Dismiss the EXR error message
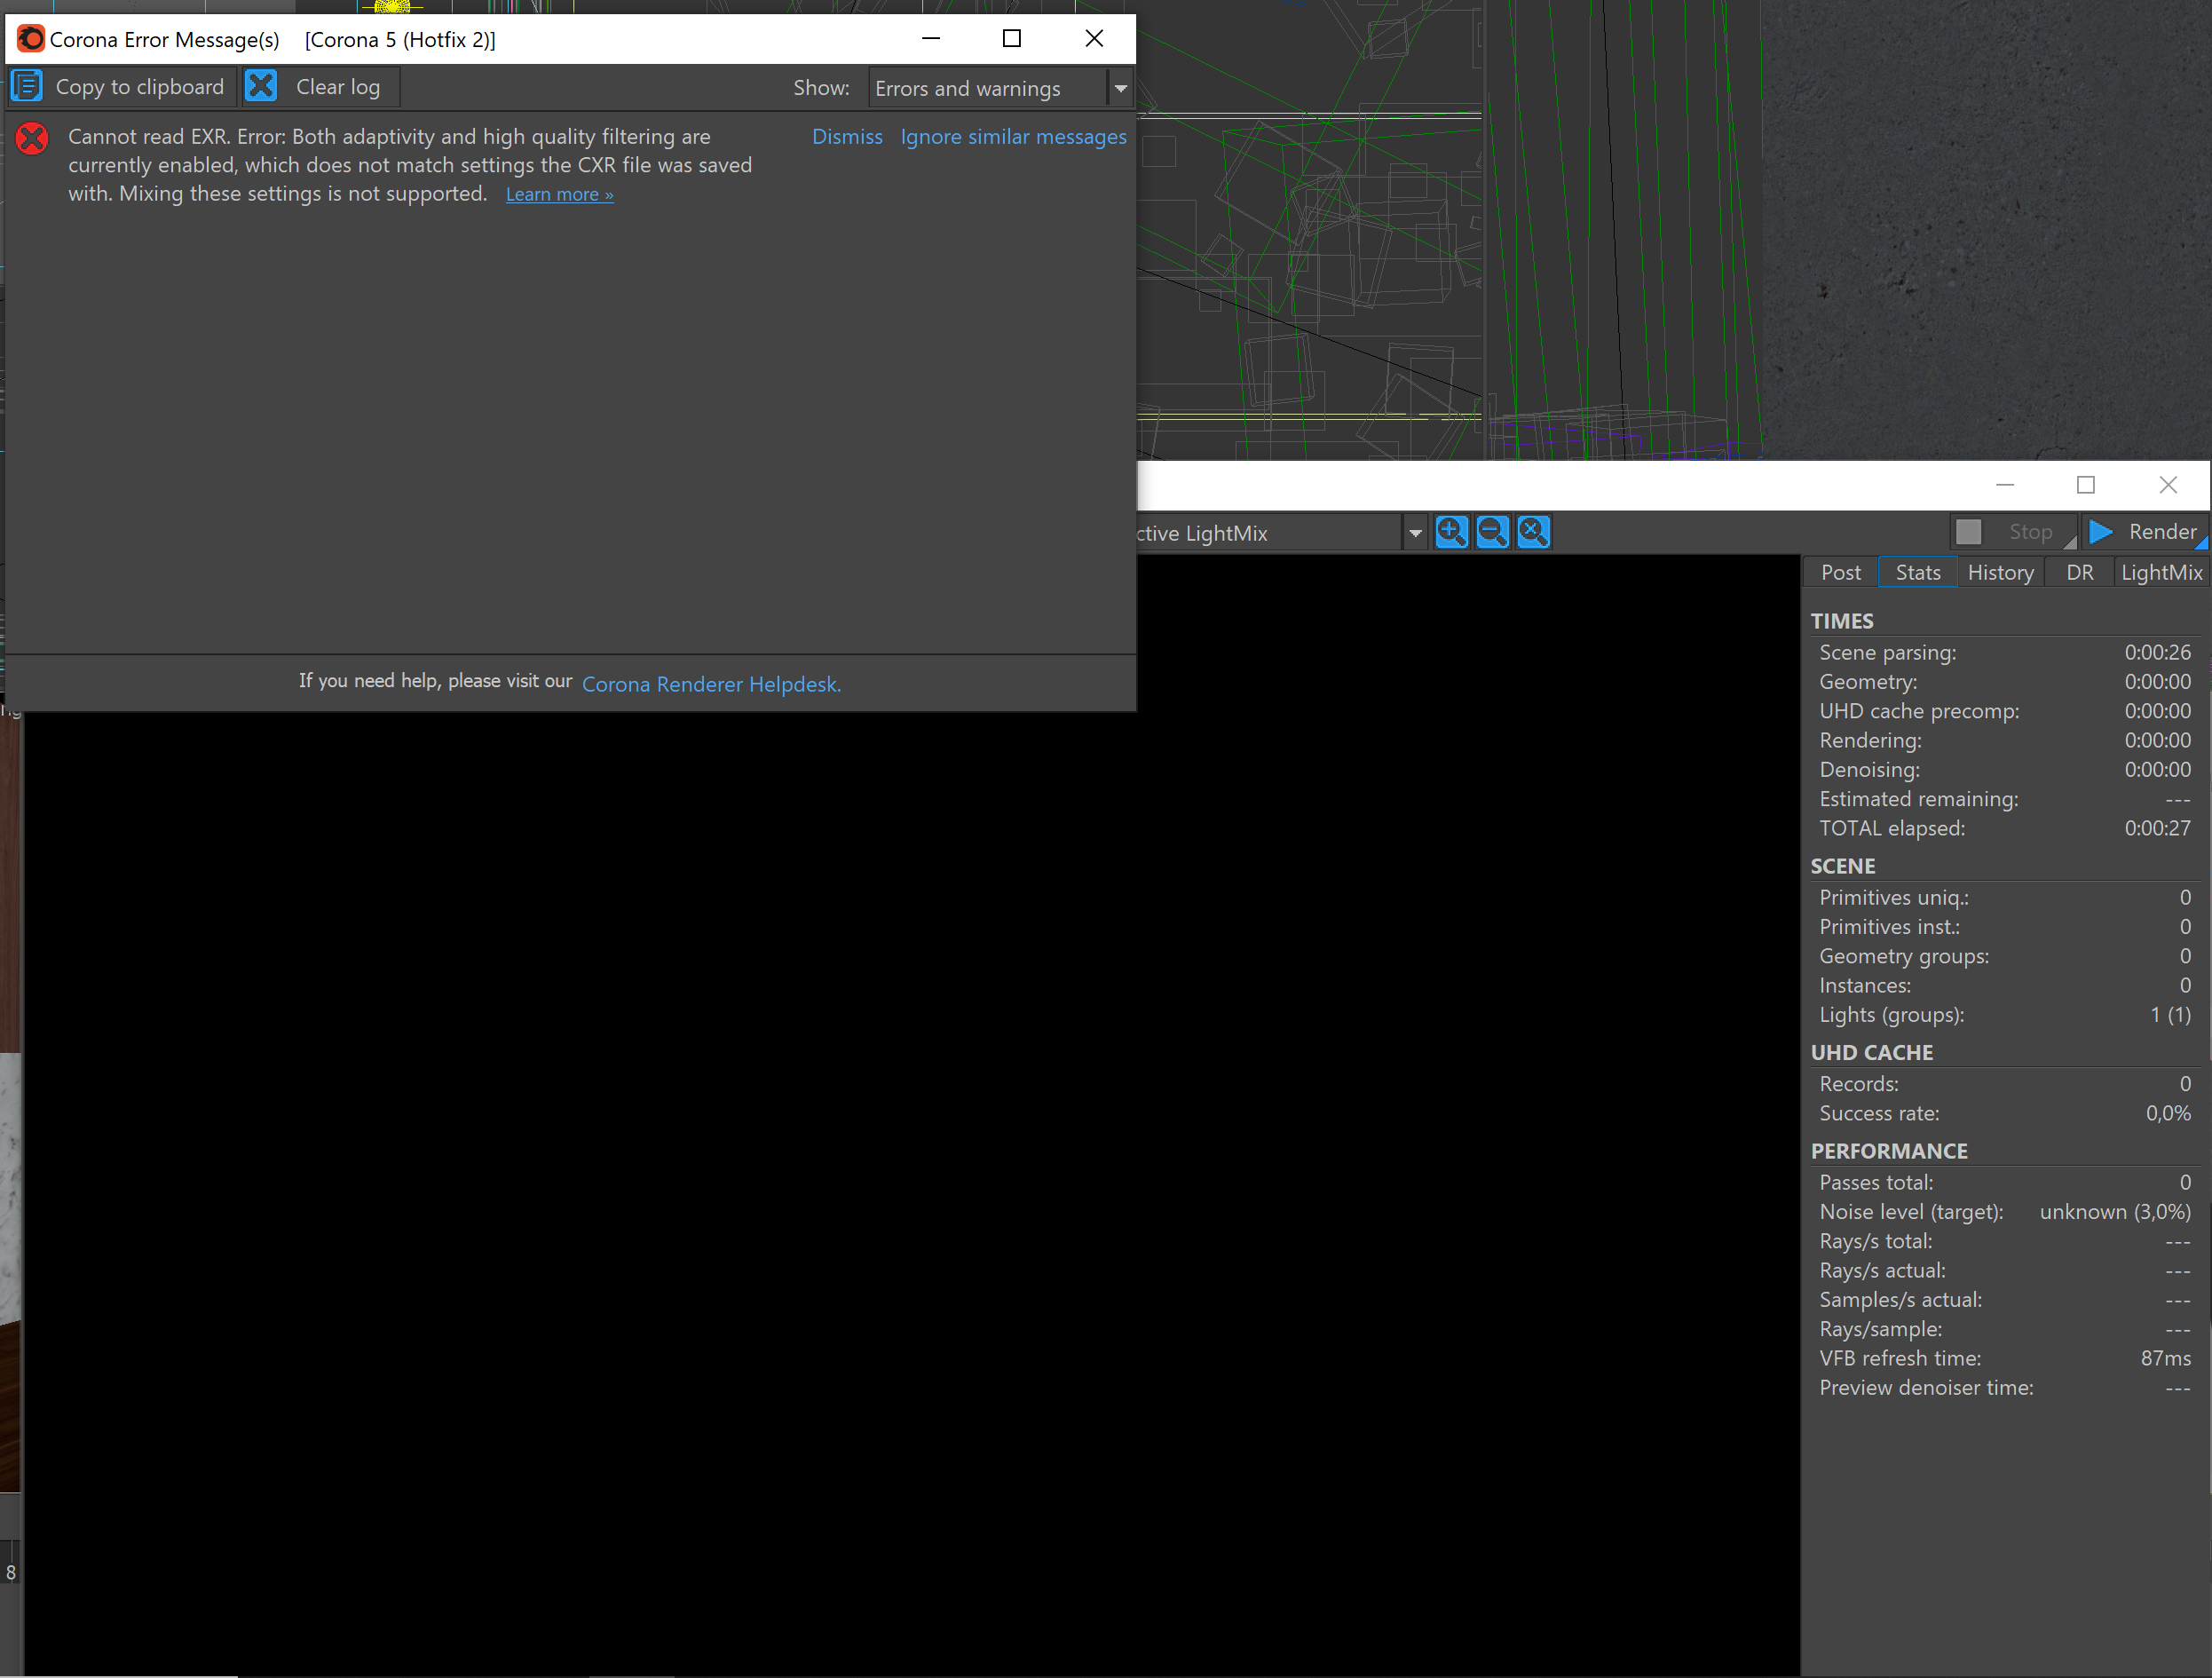This screenshot has width=2212, height=1678. [x=847, y=137]
